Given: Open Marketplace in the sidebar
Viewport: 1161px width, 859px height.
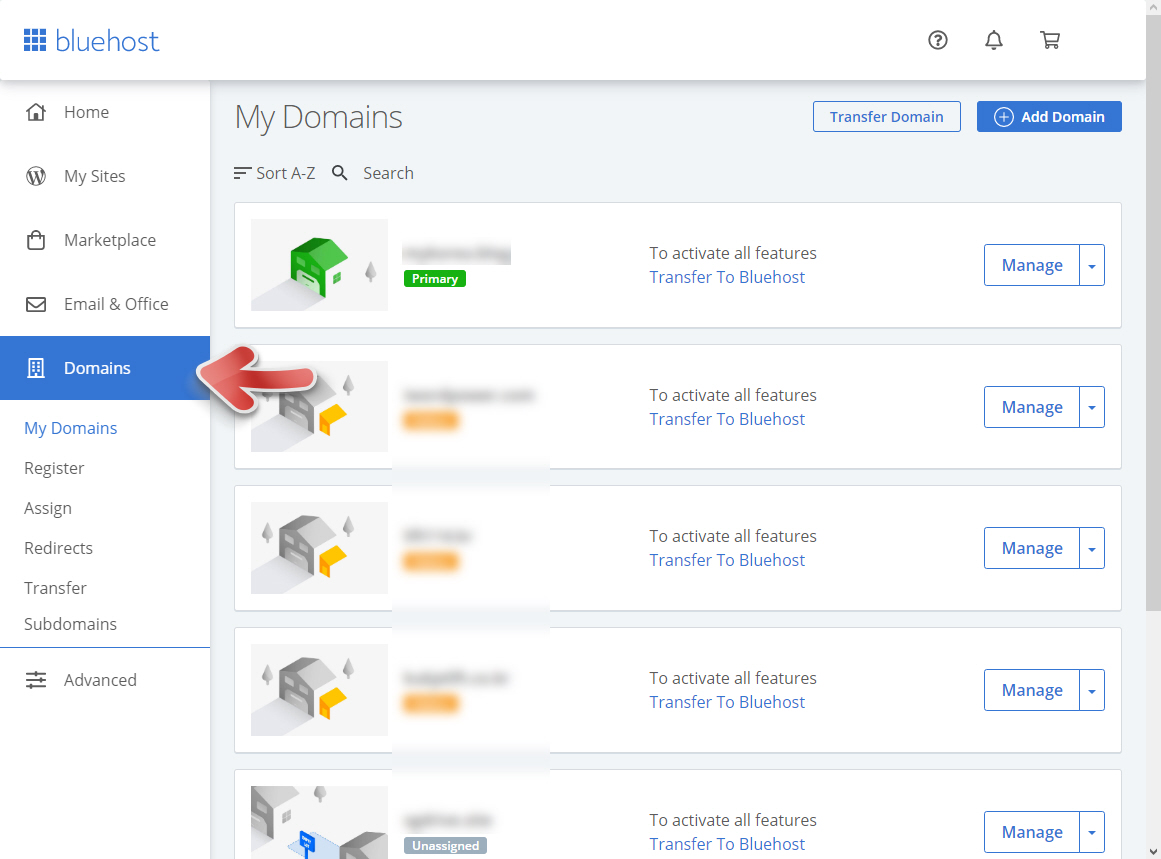Looking at the screenshot, I should (x=105, y=240).
